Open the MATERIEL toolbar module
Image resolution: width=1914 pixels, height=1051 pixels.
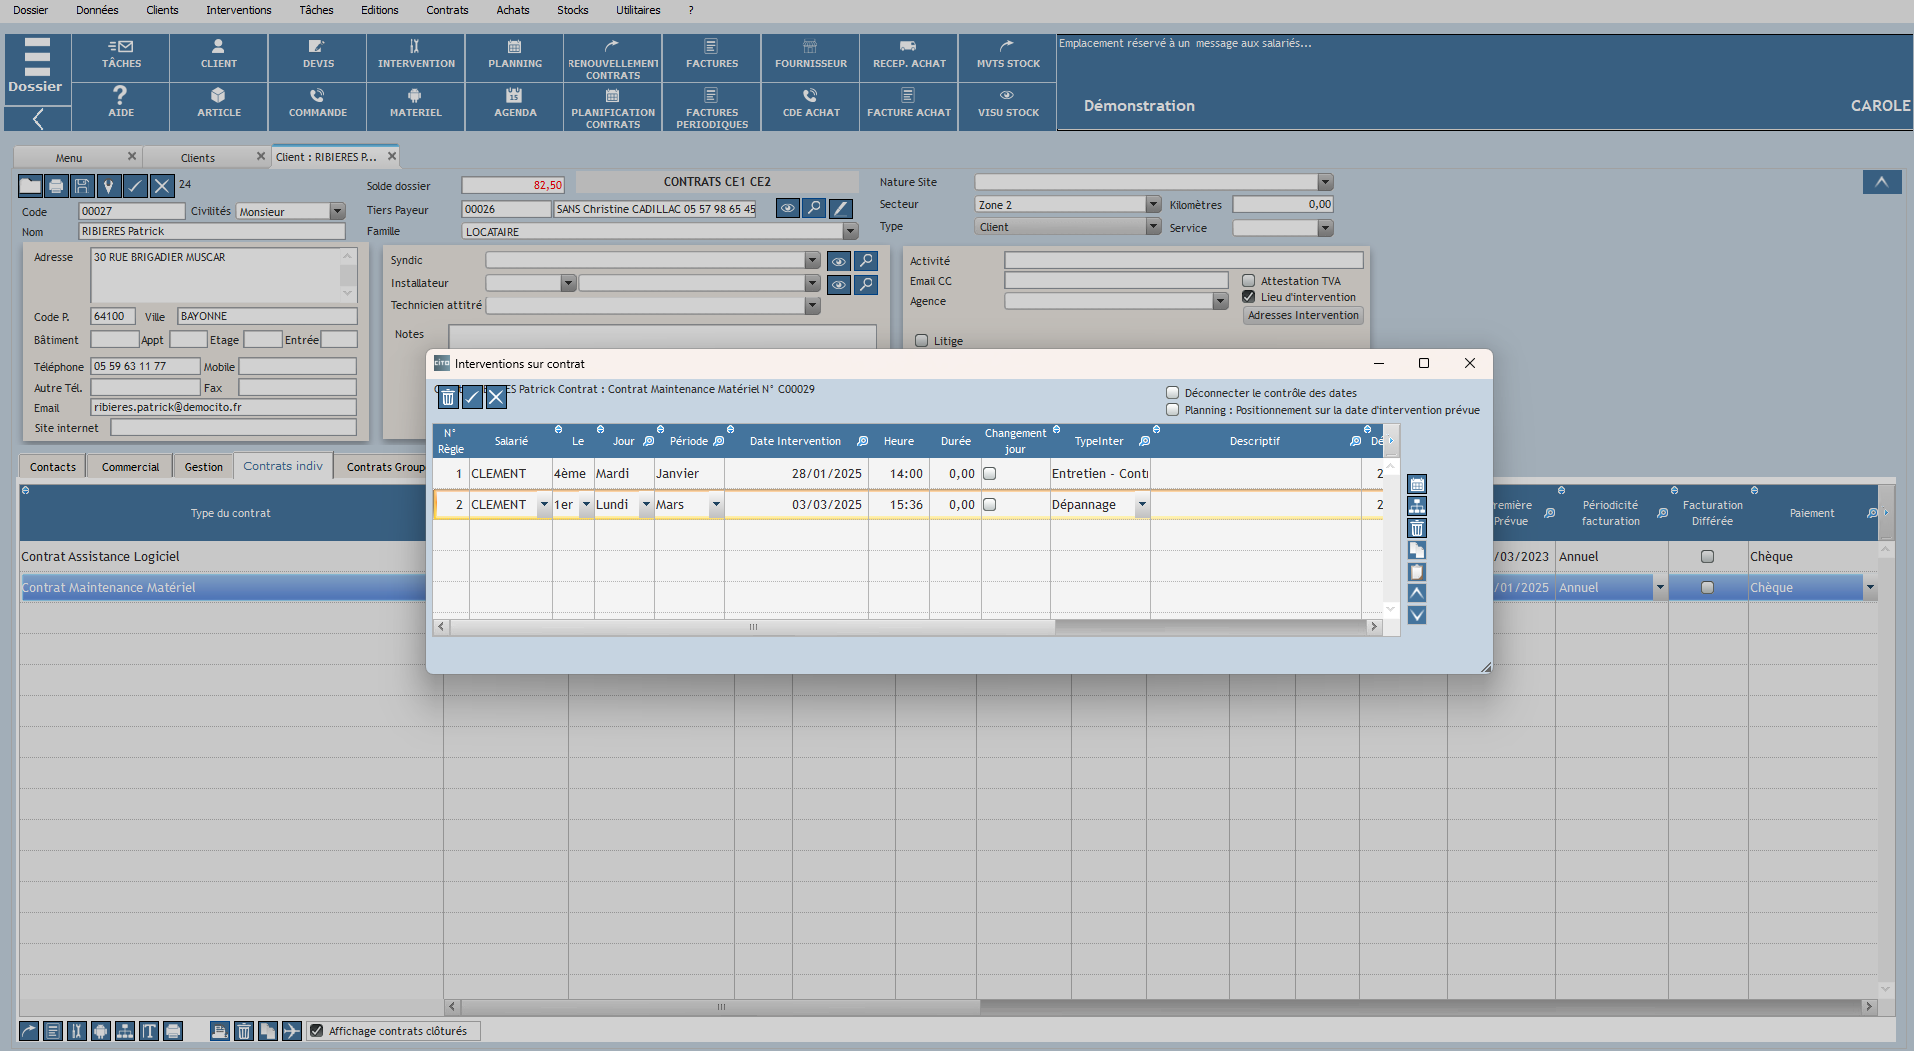(416, 105)
